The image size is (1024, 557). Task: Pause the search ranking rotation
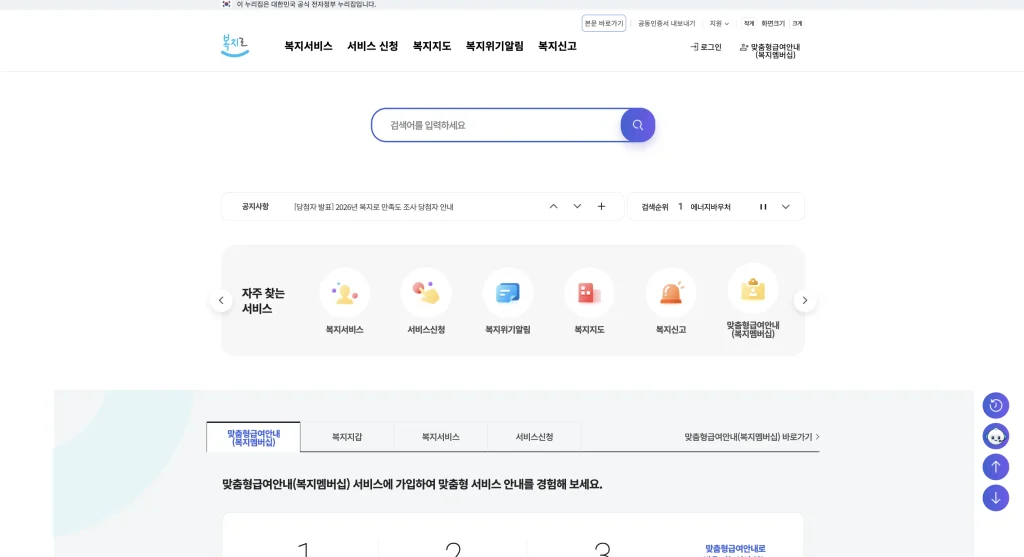(x=763, y=207)
